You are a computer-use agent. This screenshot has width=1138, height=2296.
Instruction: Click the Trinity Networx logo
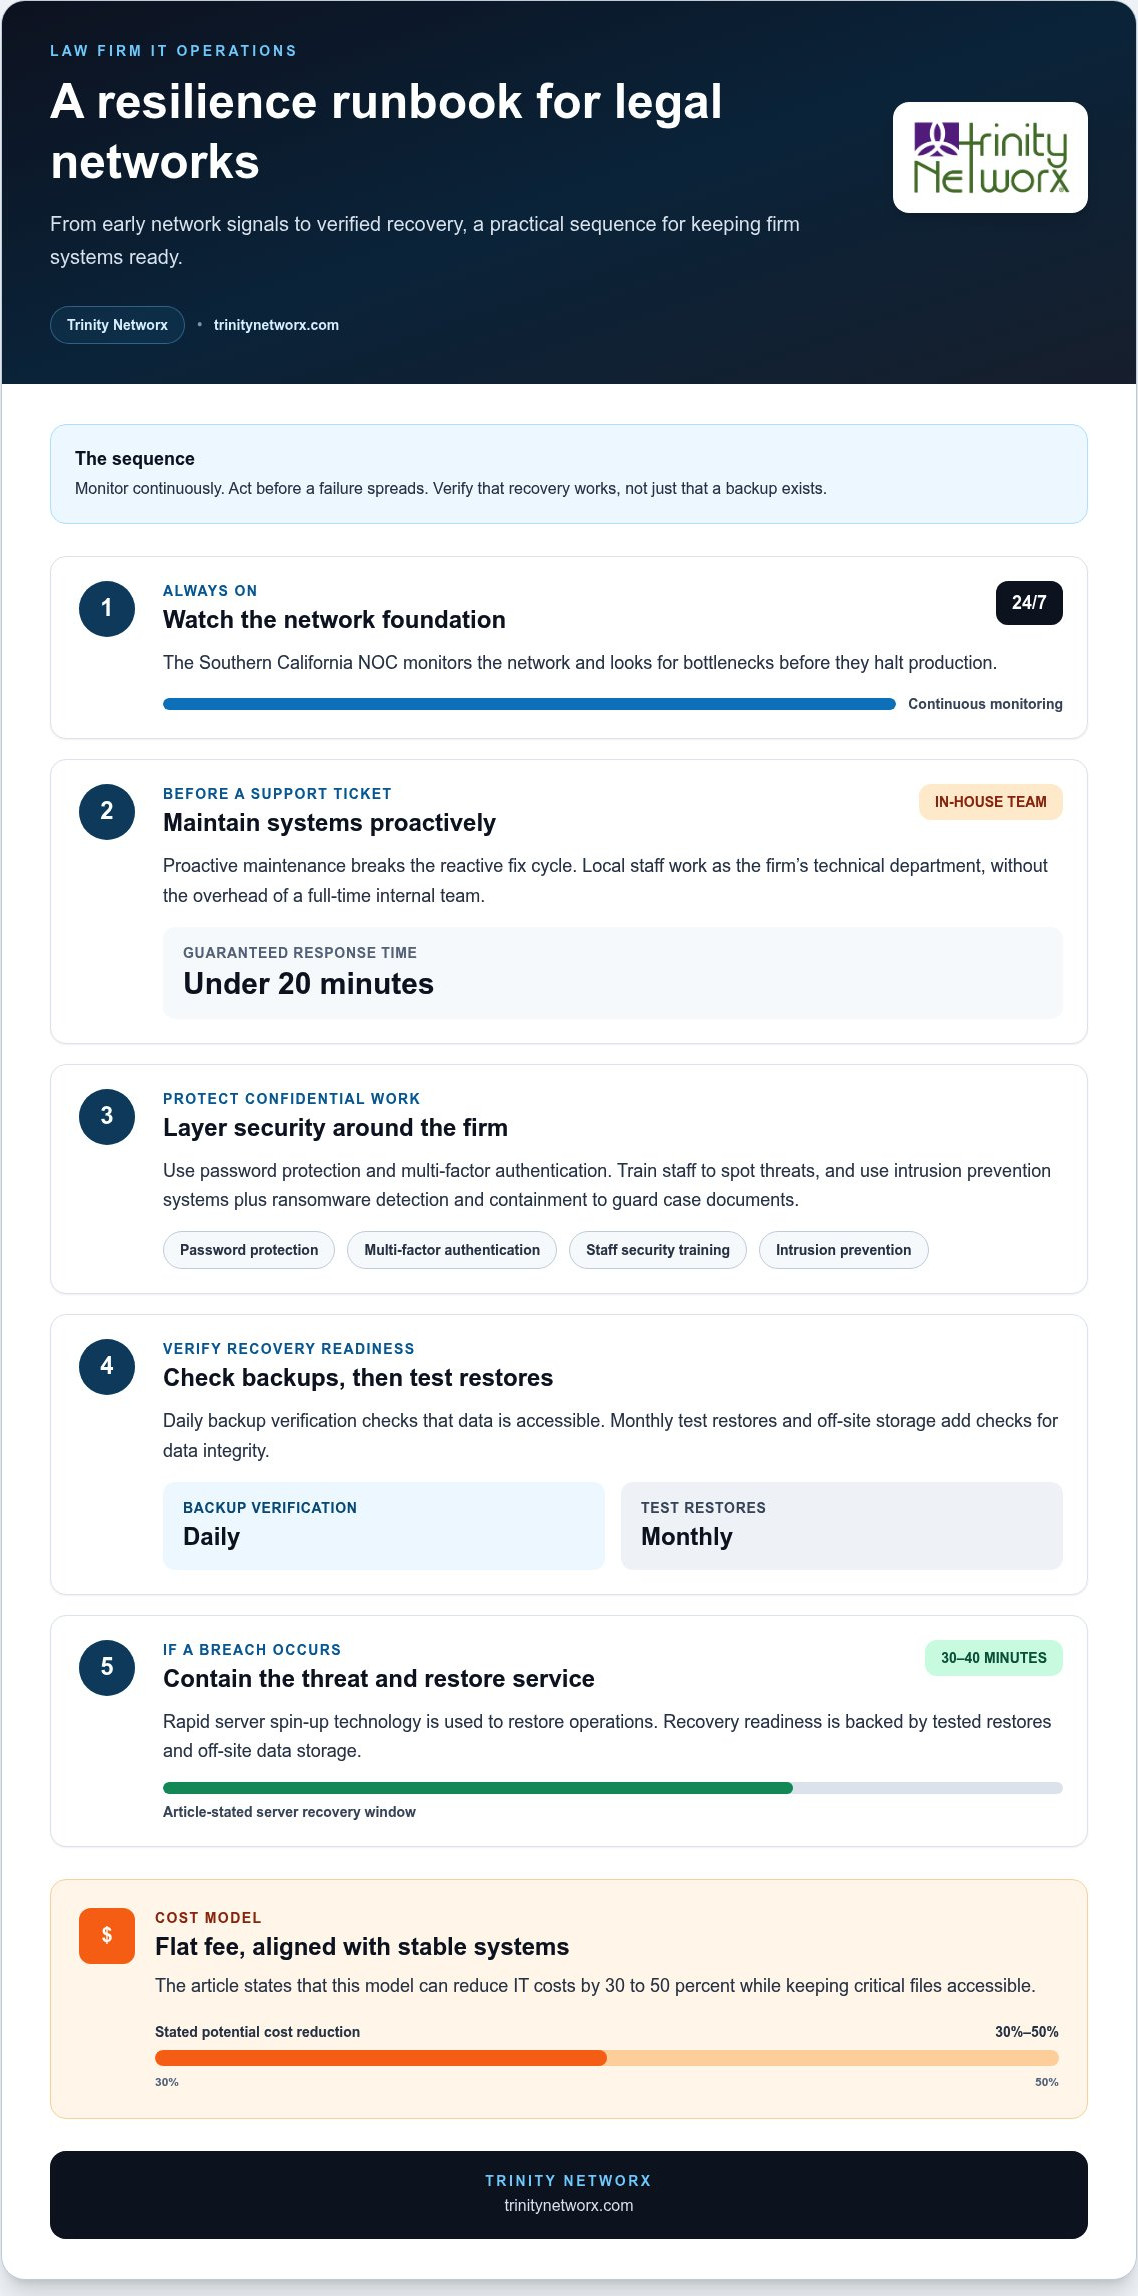pyautogui.click(x=990, y=157)
